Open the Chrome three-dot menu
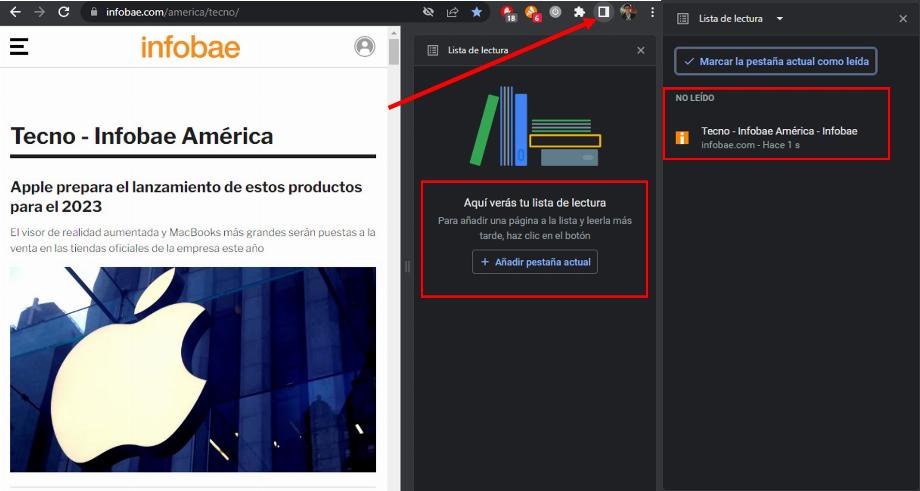This screenshot has height=491, width=920. pos(652,12)
